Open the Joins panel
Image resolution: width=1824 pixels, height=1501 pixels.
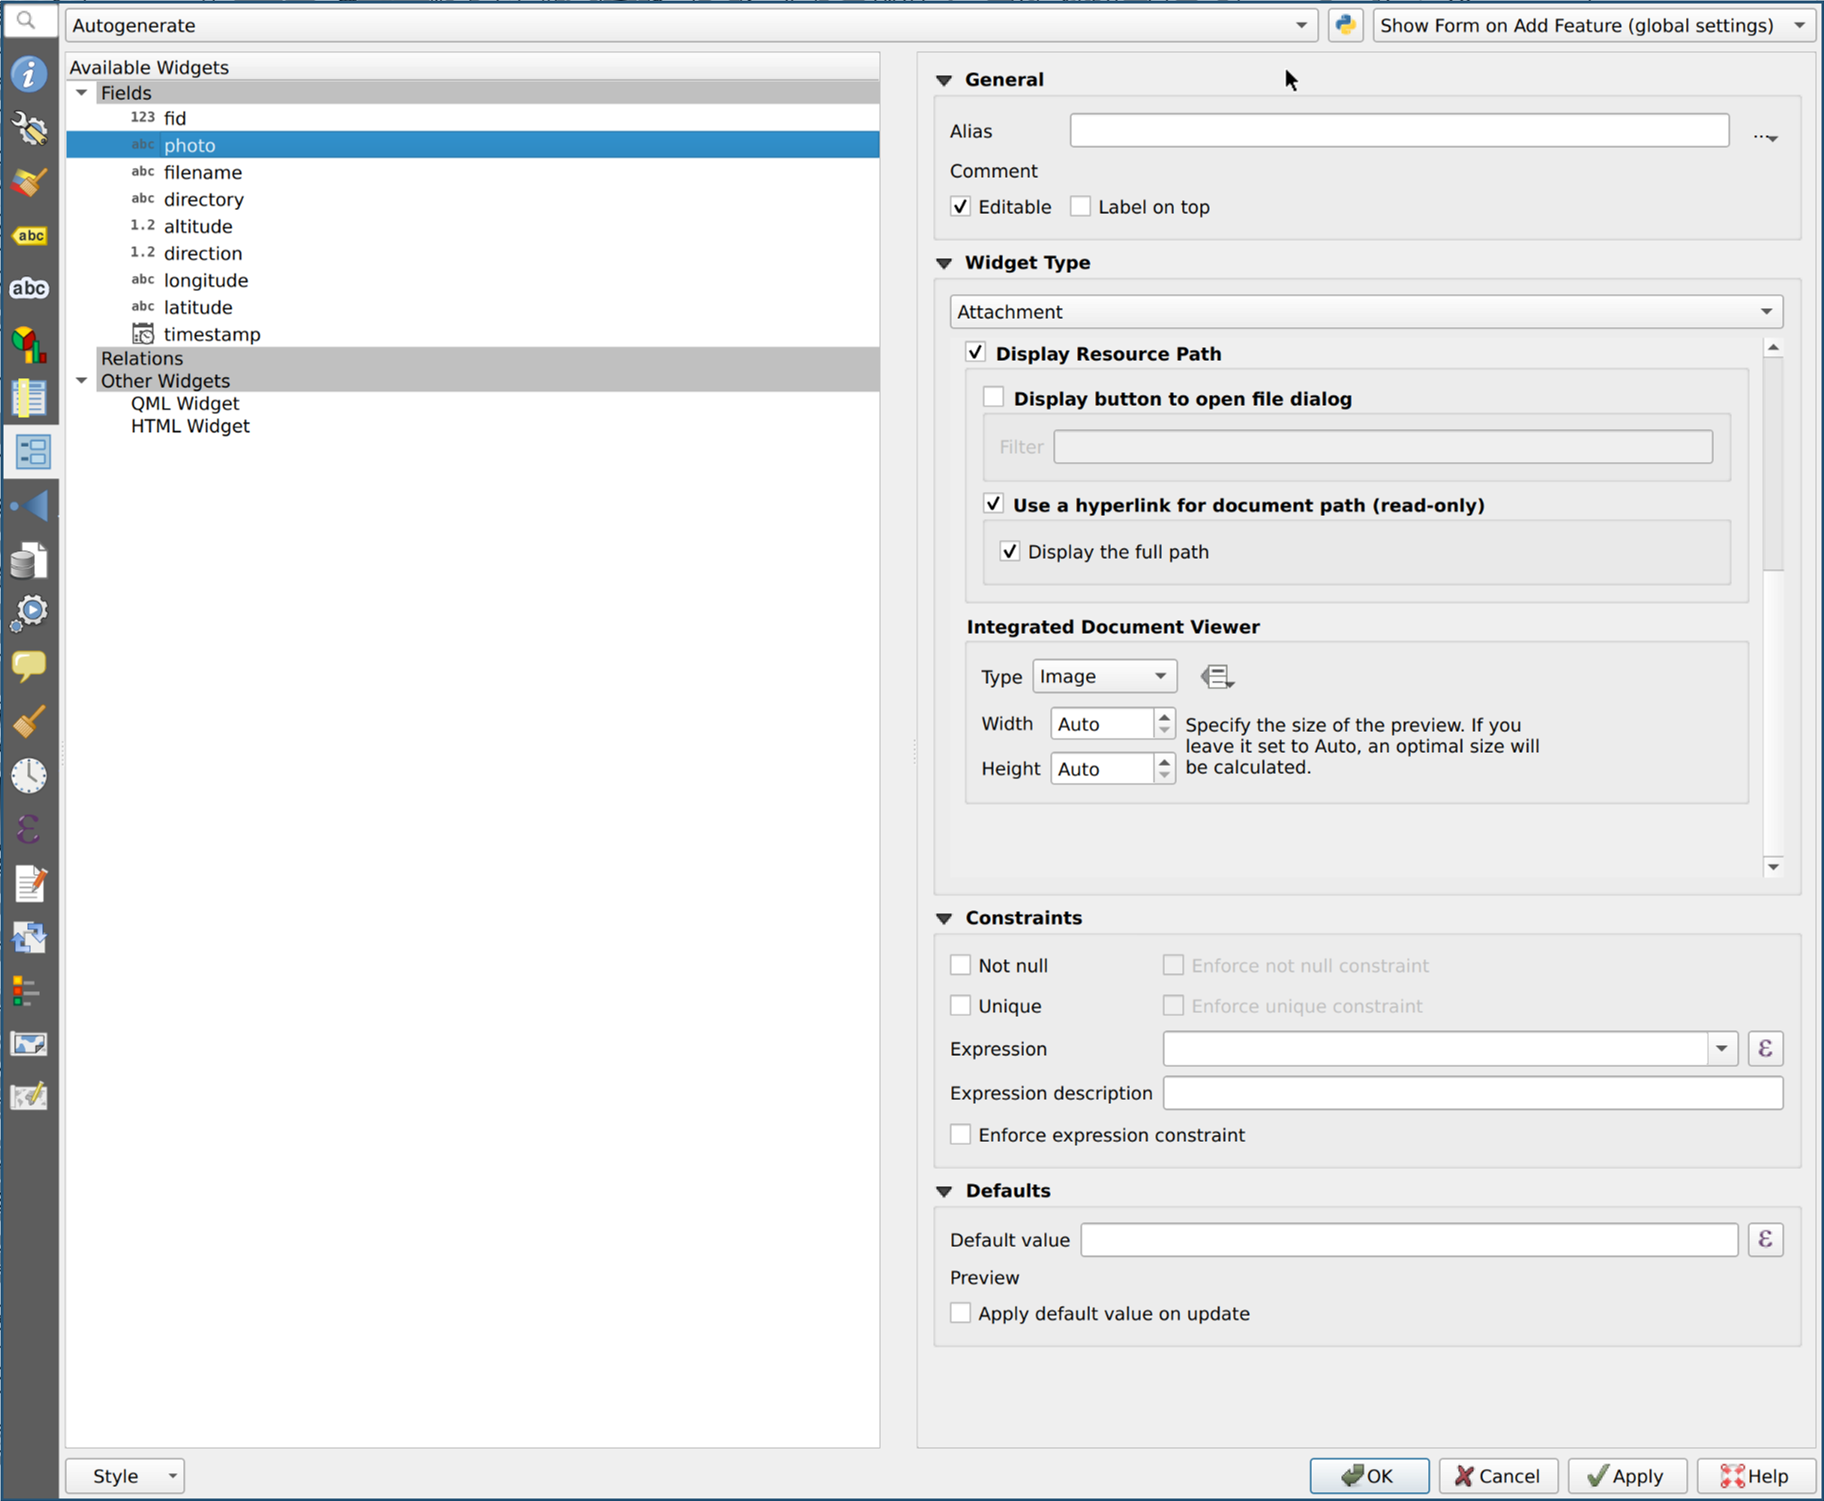click(29, 505)
